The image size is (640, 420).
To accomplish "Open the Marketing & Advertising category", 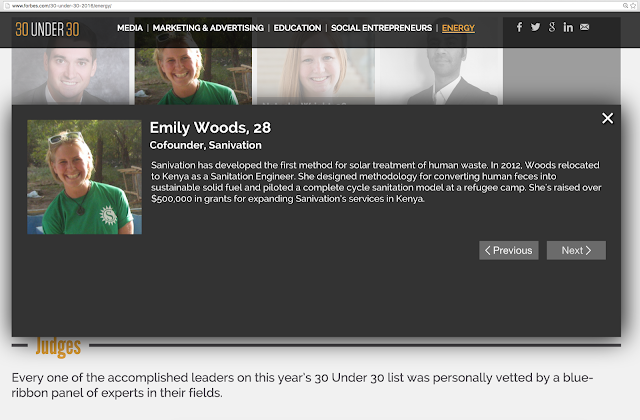I will (208, 28).
